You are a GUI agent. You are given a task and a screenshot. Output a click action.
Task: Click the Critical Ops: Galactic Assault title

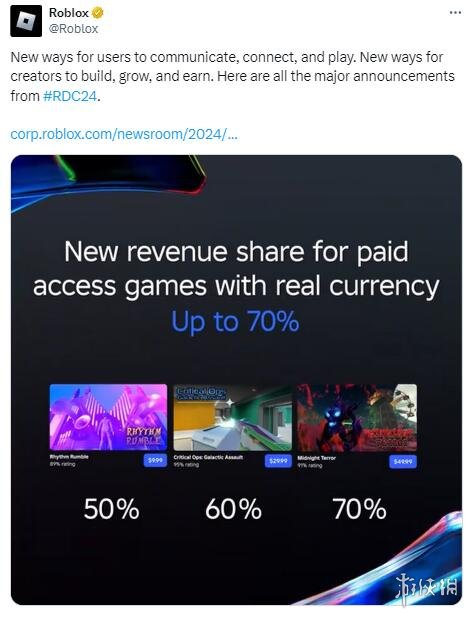point(208,457)
